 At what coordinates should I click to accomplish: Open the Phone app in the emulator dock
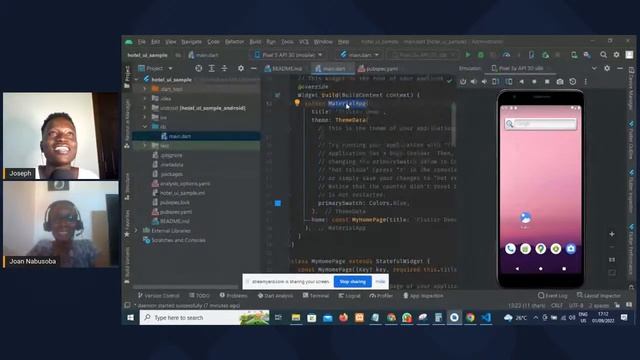point(510,249)
